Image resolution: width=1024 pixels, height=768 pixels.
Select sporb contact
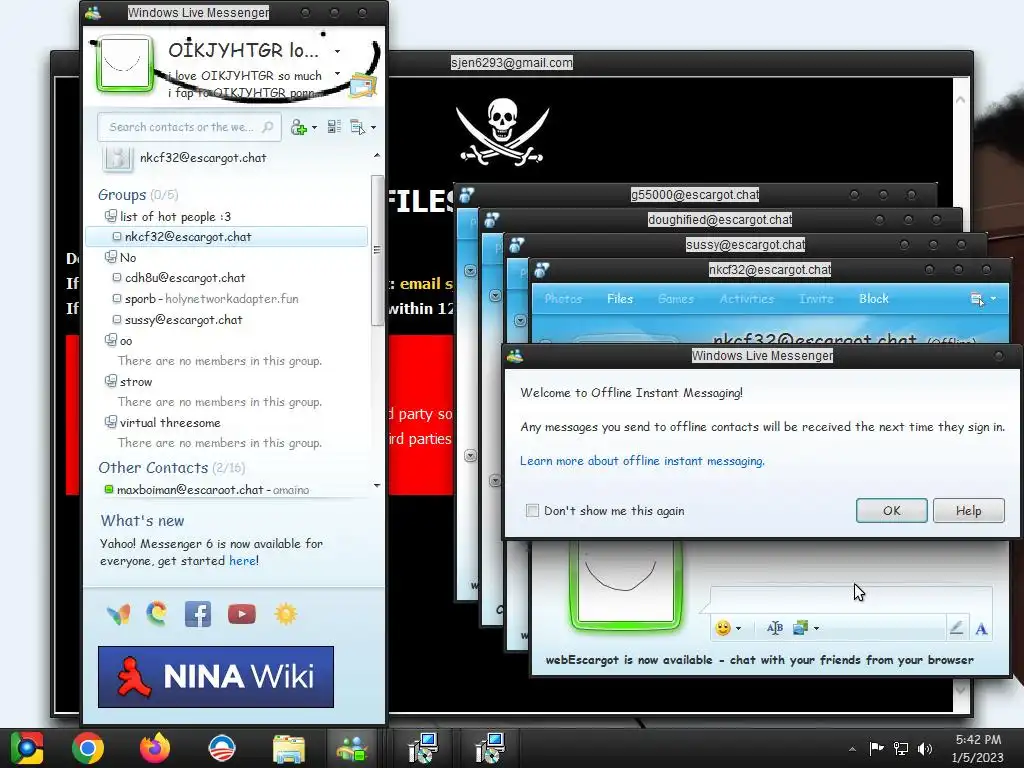click(205, 298)
